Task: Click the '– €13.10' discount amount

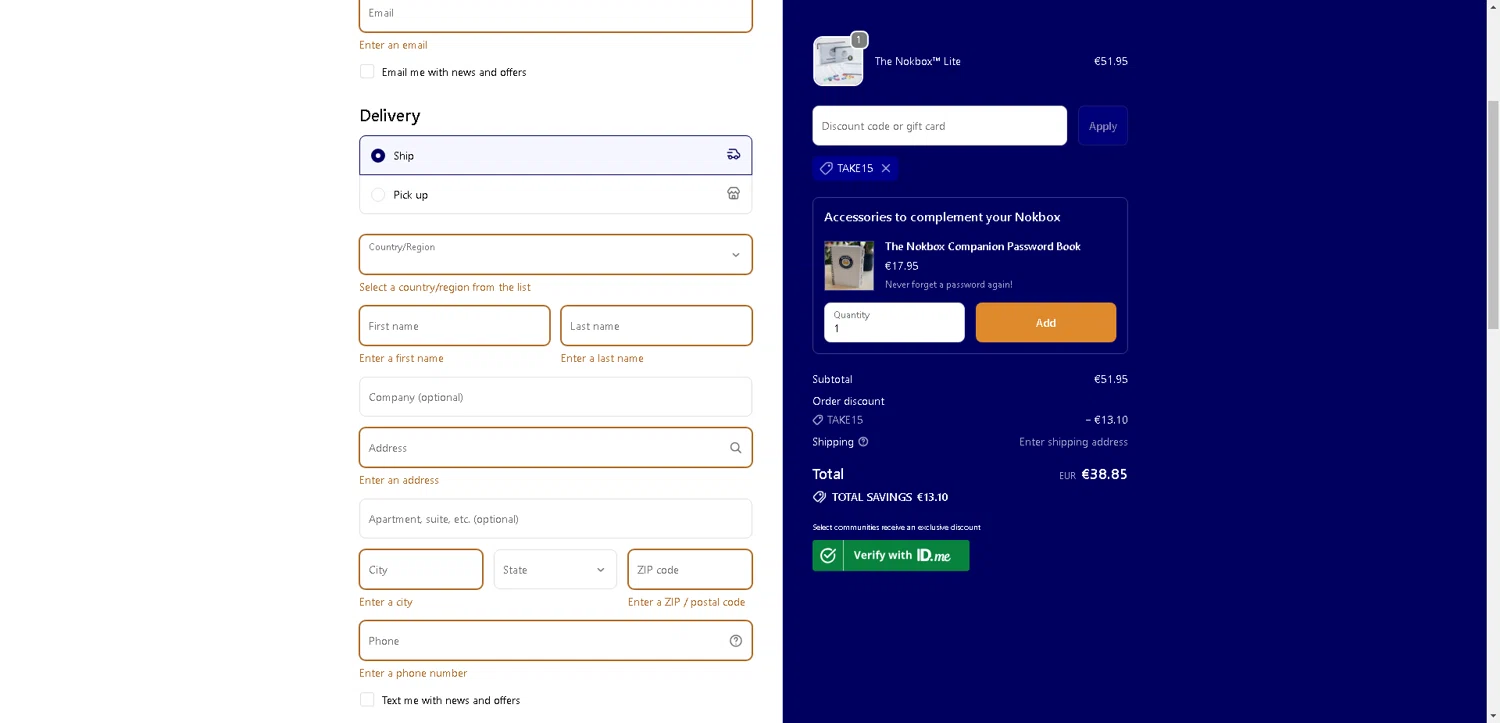Action: pyautogui.click(x=1106, y=420)
